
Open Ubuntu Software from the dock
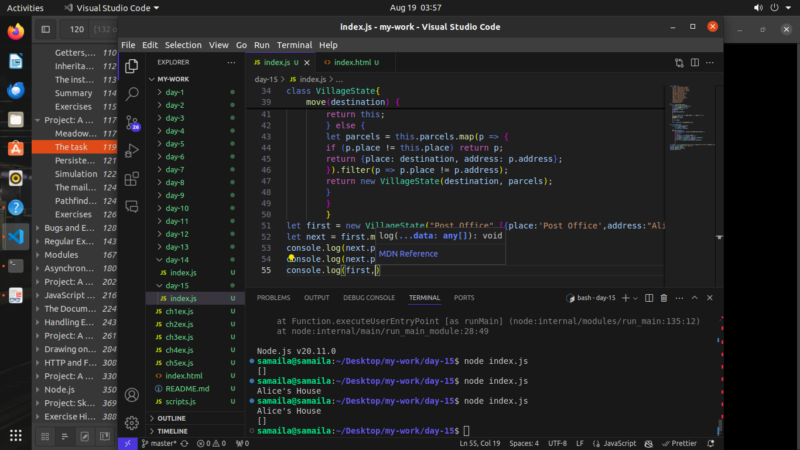click(16, 148)
